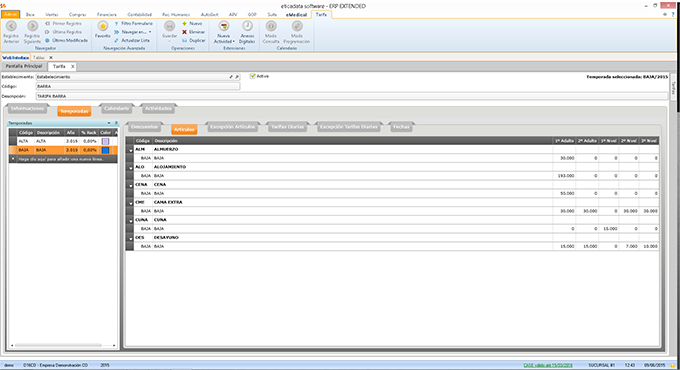
Task: Click Actualizar Lista
Action: (x=132, y=40)
